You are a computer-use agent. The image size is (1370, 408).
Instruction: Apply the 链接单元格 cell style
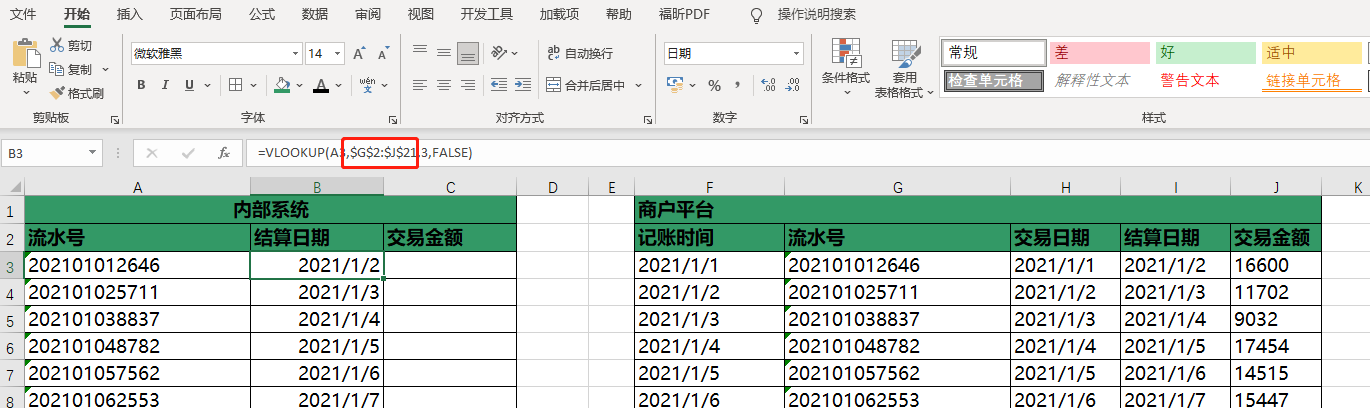(x=1311, y=80)
